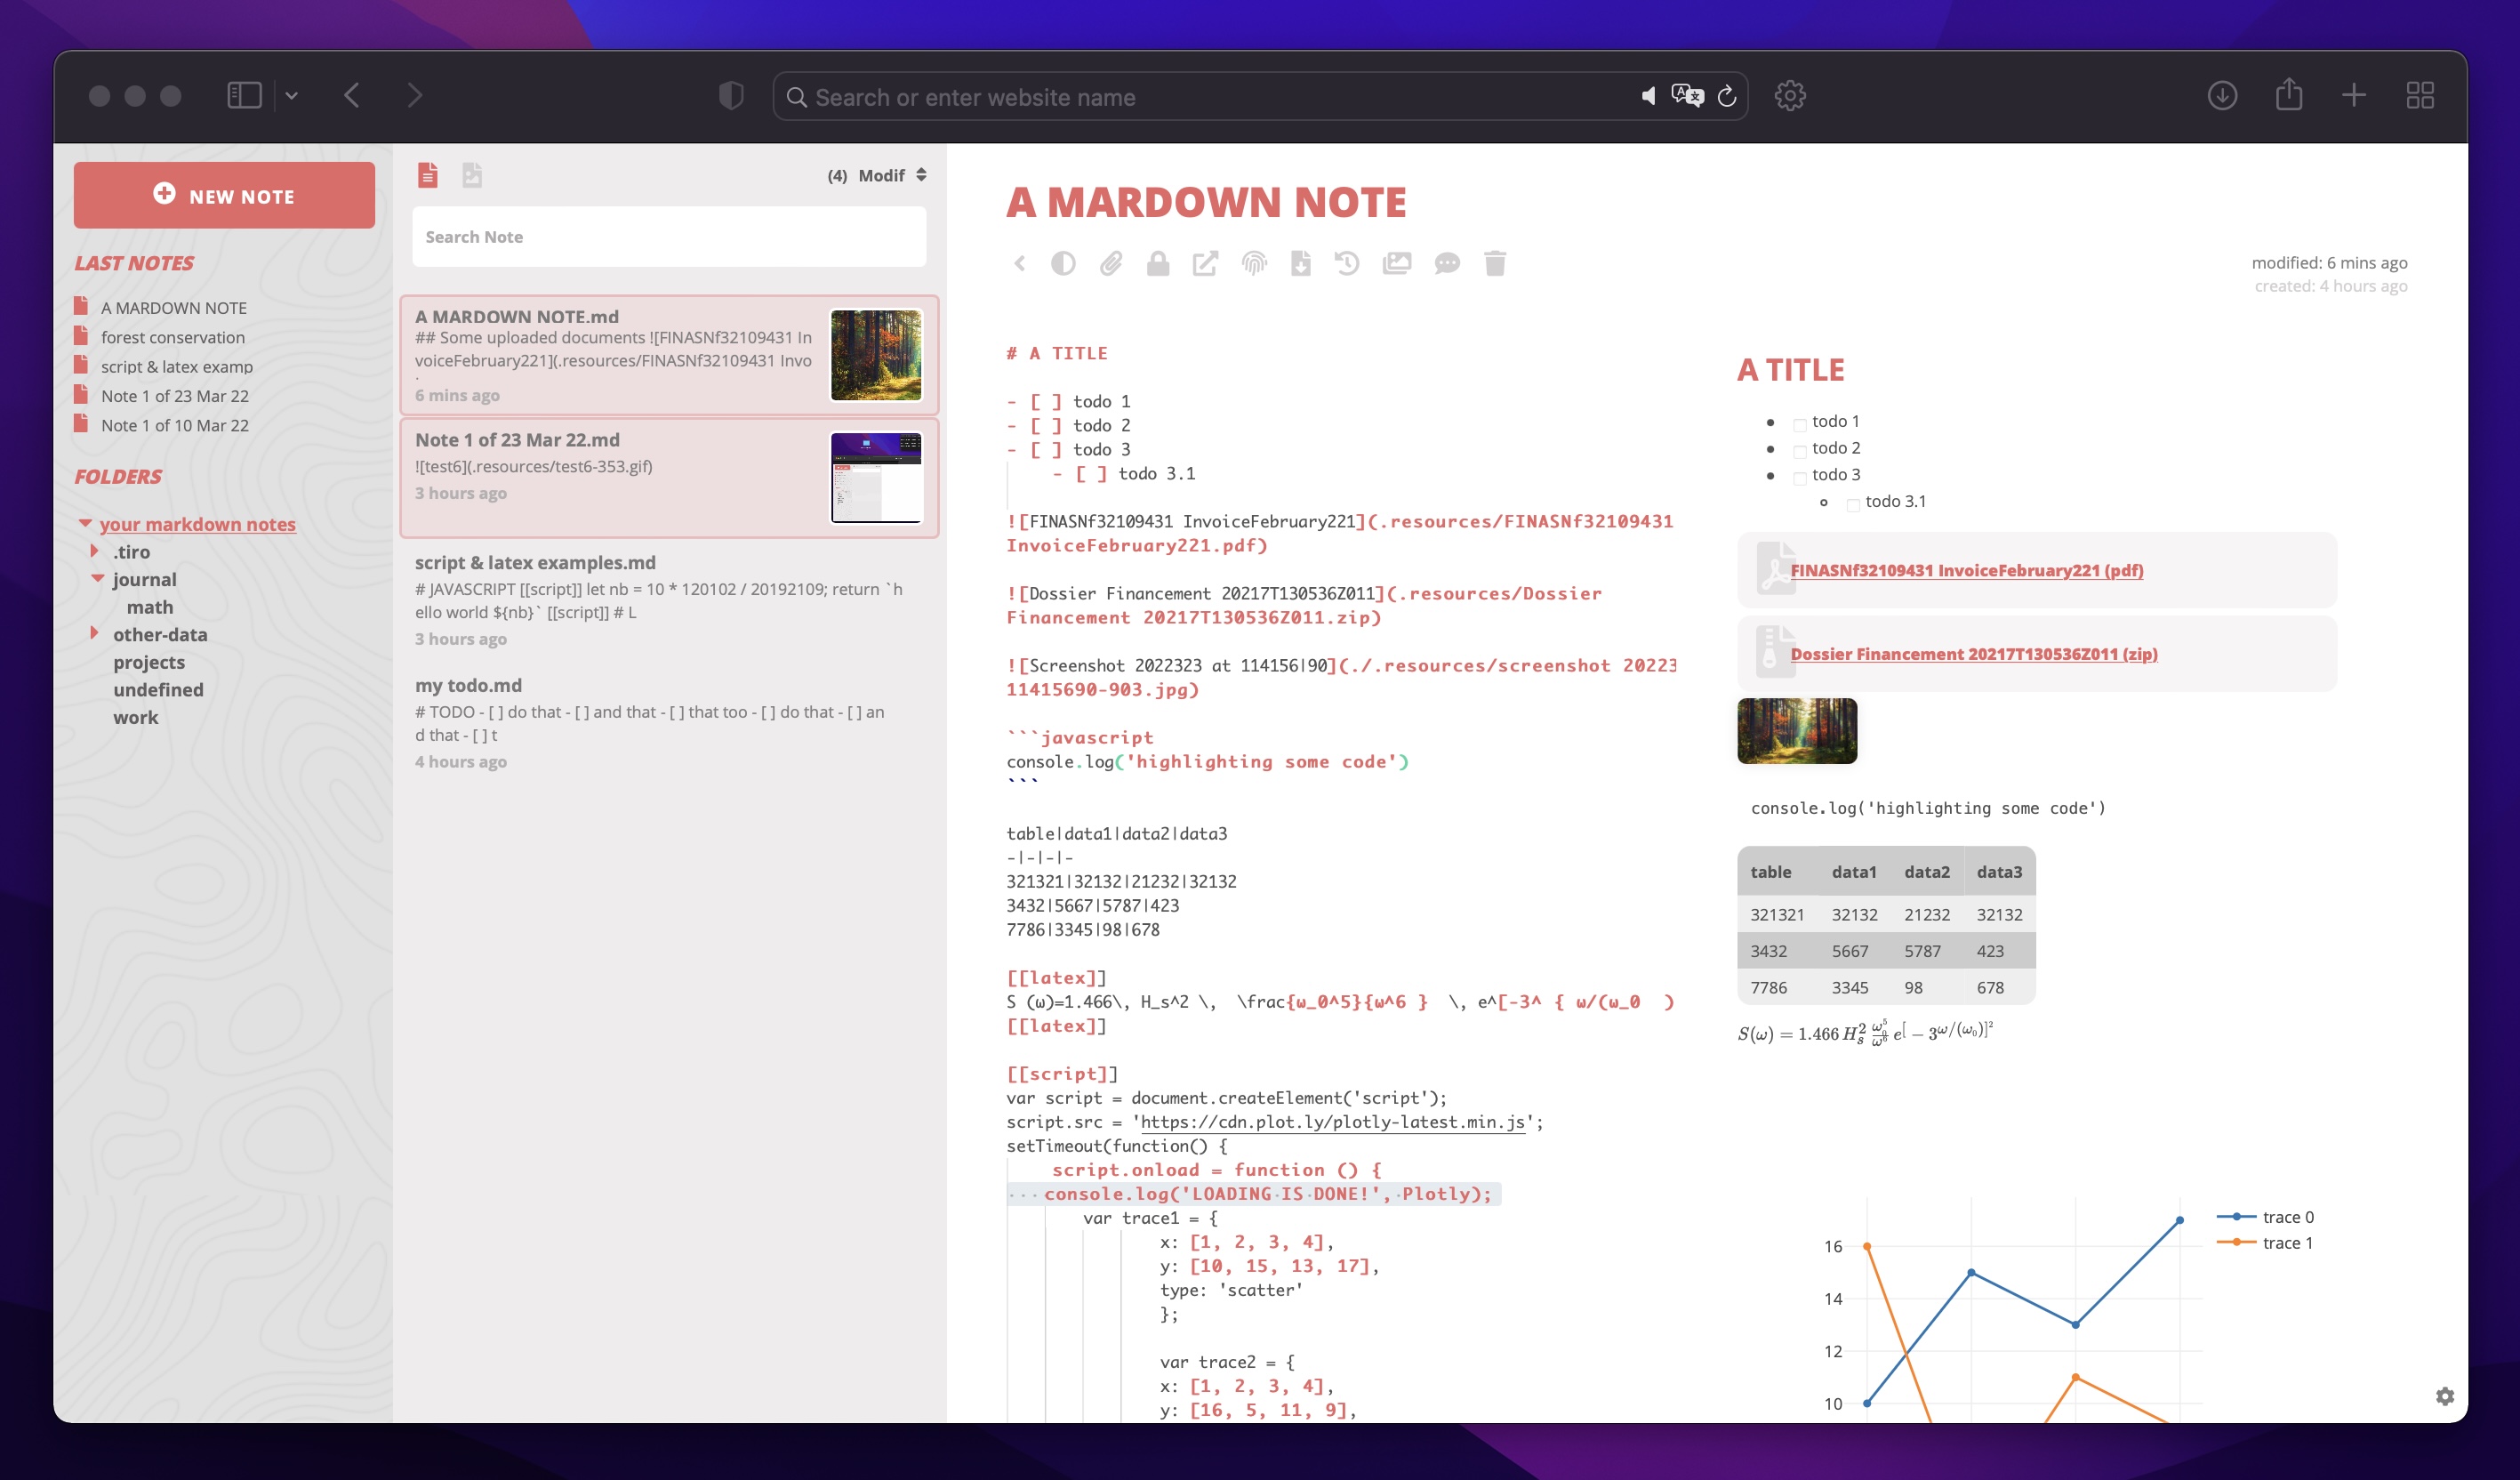This screenshot has width=2520, height=1480.
Task: Check the 'todo 3.1' checkbox in preview
Action: (x=1853, y=504)
